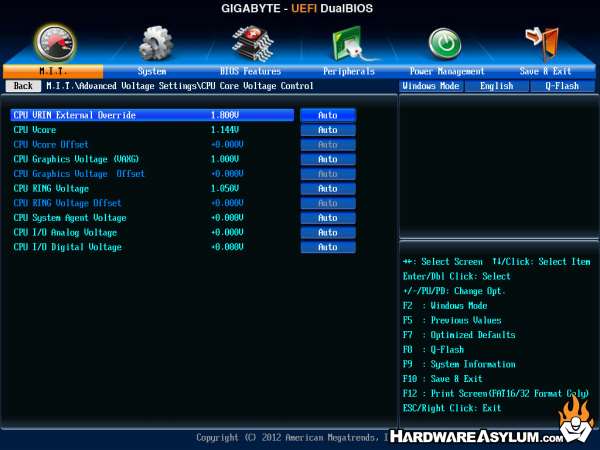600x450 pixels.
Task: Select the CPU RING Voltage label
Action: pyautogui.click(x=51, y=189)
